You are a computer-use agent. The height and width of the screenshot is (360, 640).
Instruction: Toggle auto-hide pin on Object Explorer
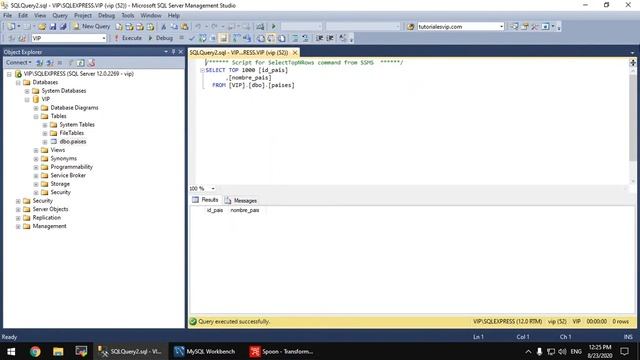[x=173, y=52]
